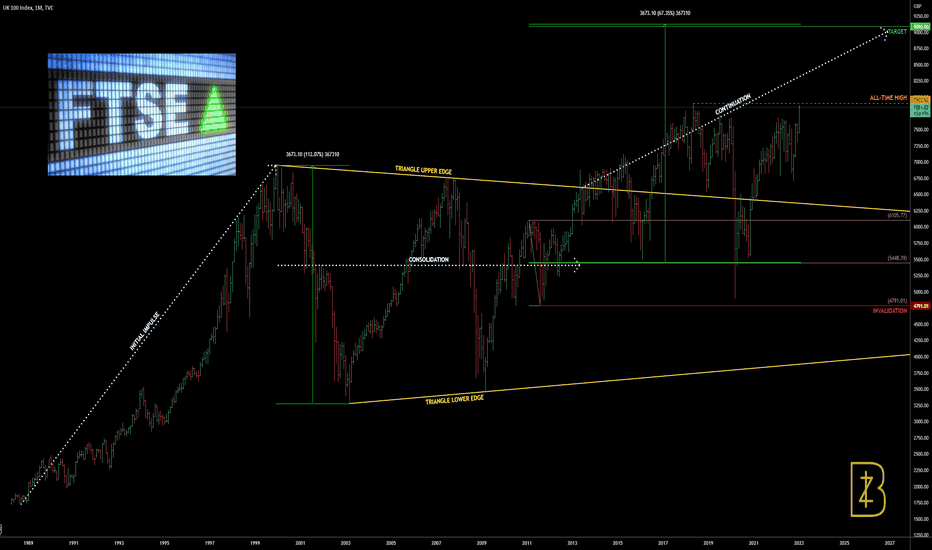This screenshot has width=932, height=550.
Task: Click 4000.00 on the price axis
Action: (921, 357)
